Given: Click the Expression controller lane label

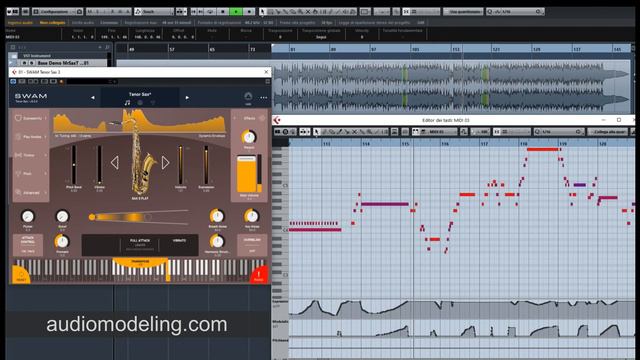Looking at the screenshot, I should coord(280,302).
